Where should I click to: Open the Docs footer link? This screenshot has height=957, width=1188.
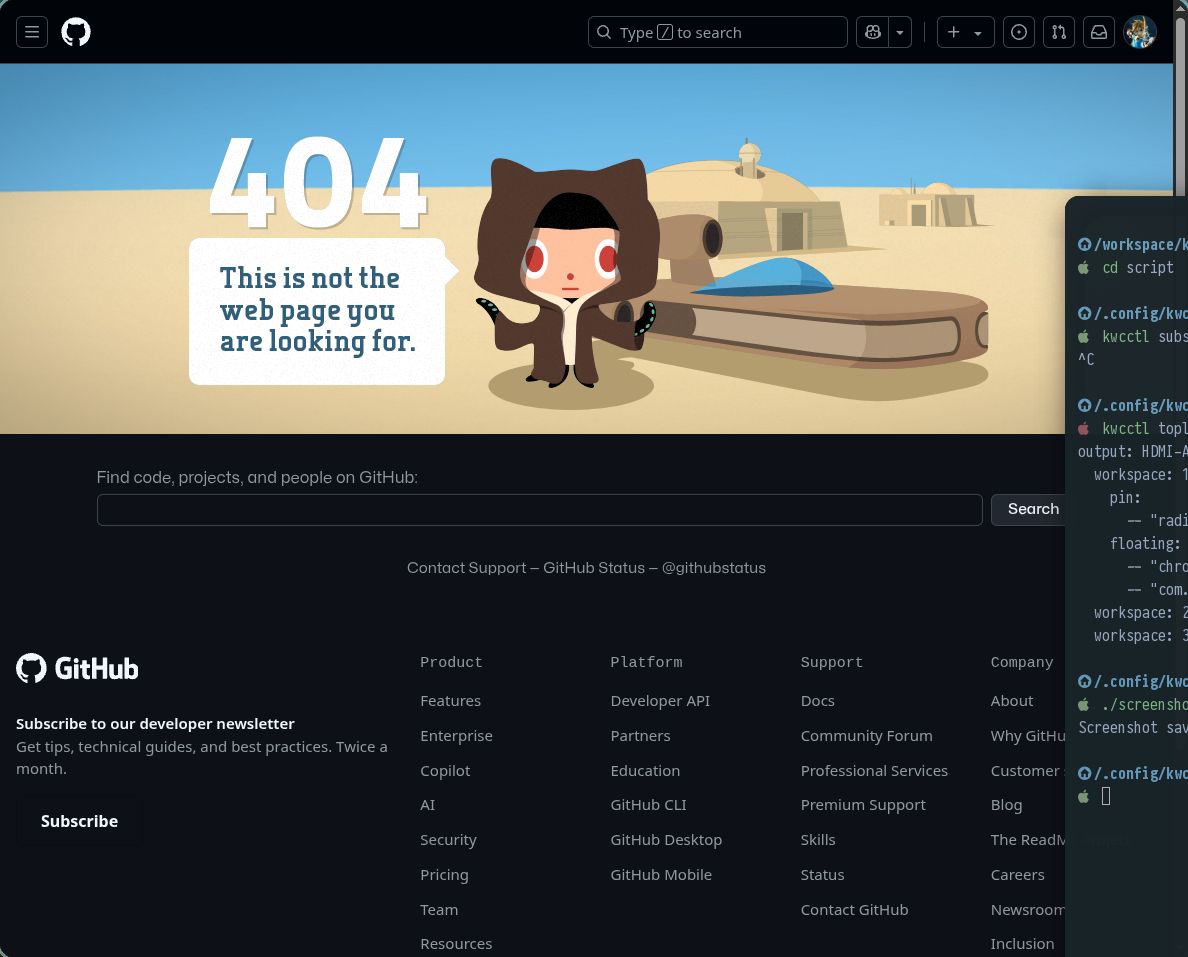point(818,701)
